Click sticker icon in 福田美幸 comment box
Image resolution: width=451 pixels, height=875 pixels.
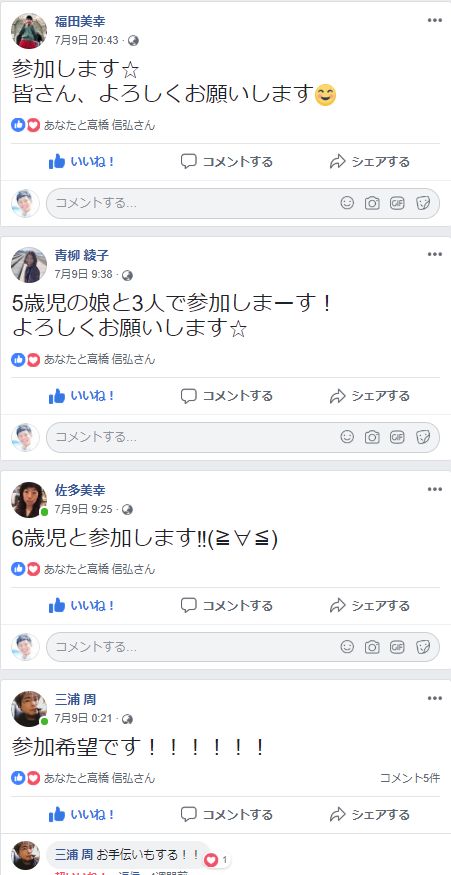click(x=423, y=203)
